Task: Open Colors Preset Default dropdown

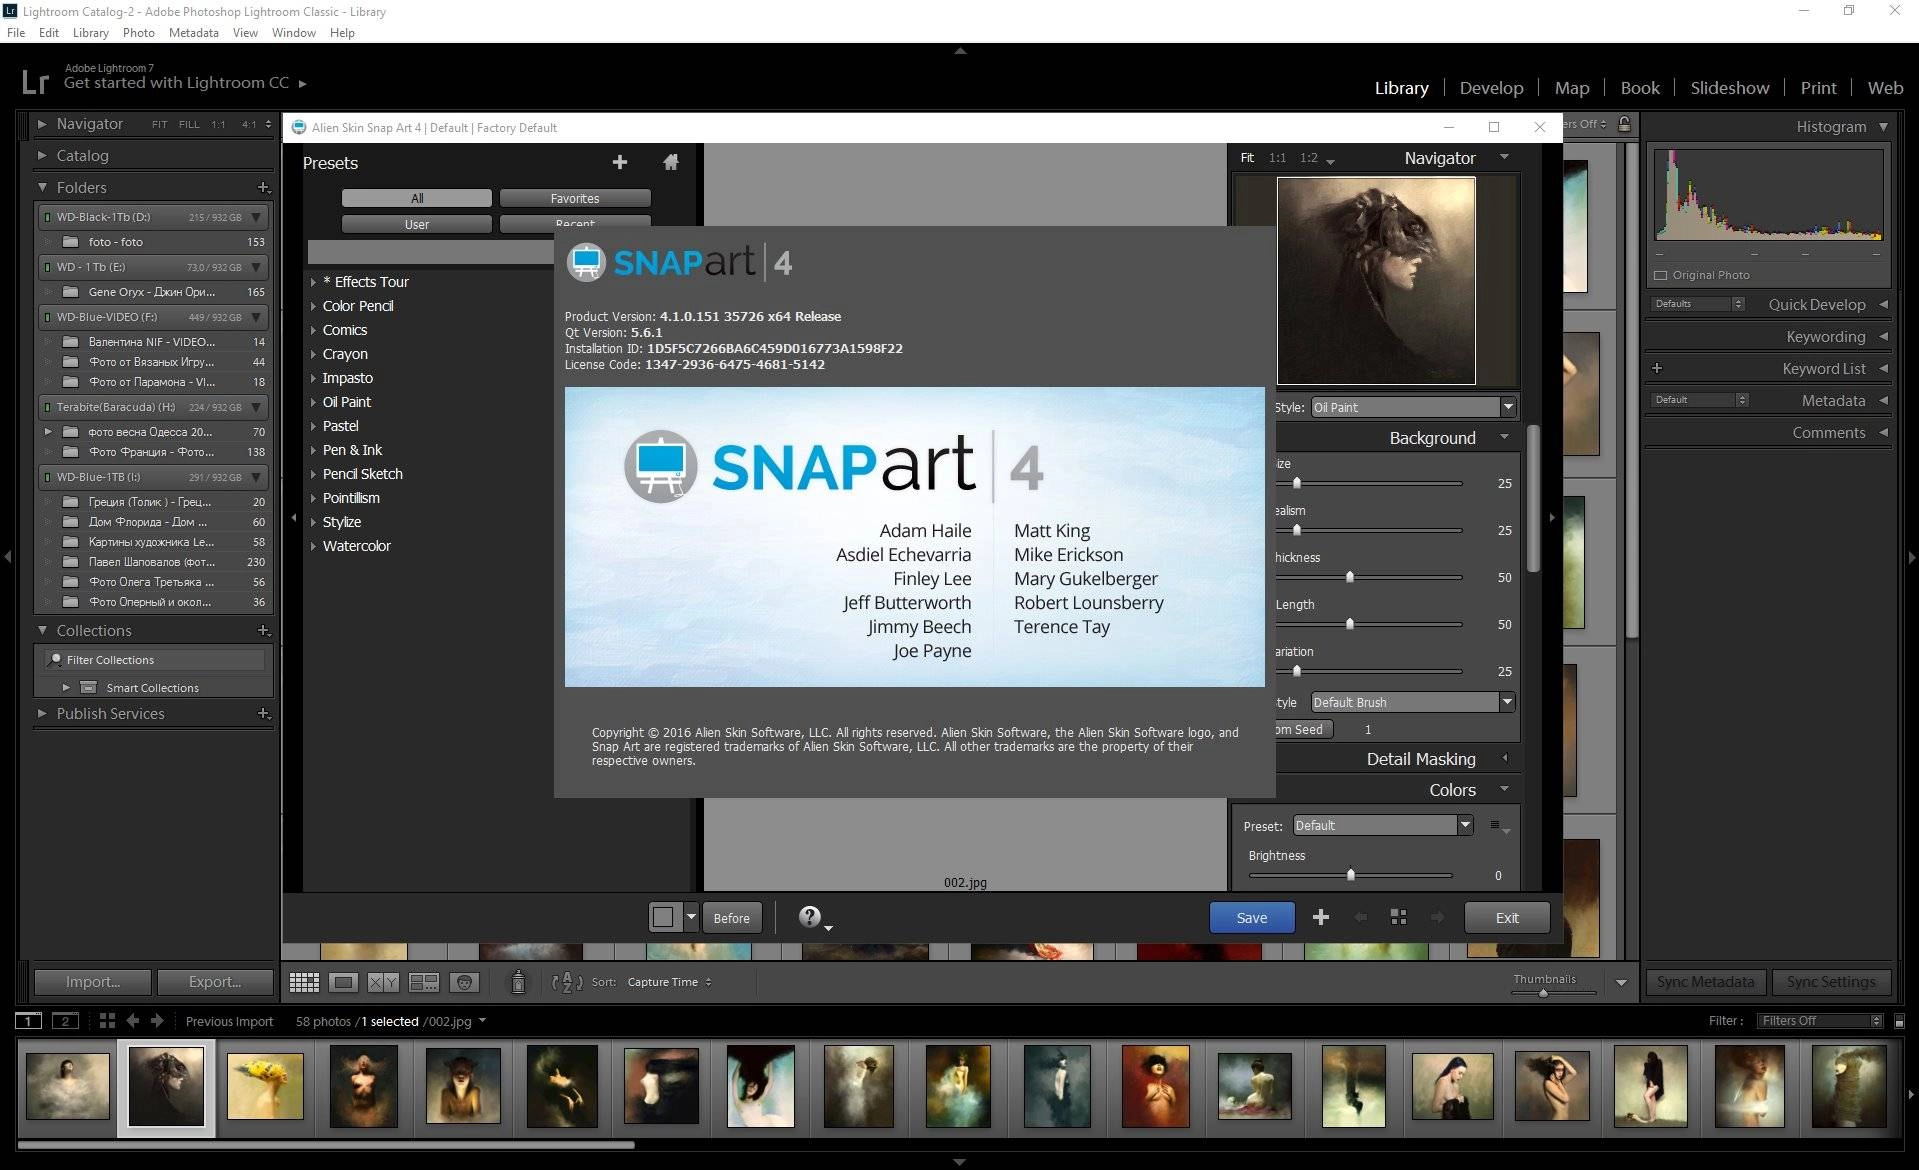Action: [x=1382, y=825]
